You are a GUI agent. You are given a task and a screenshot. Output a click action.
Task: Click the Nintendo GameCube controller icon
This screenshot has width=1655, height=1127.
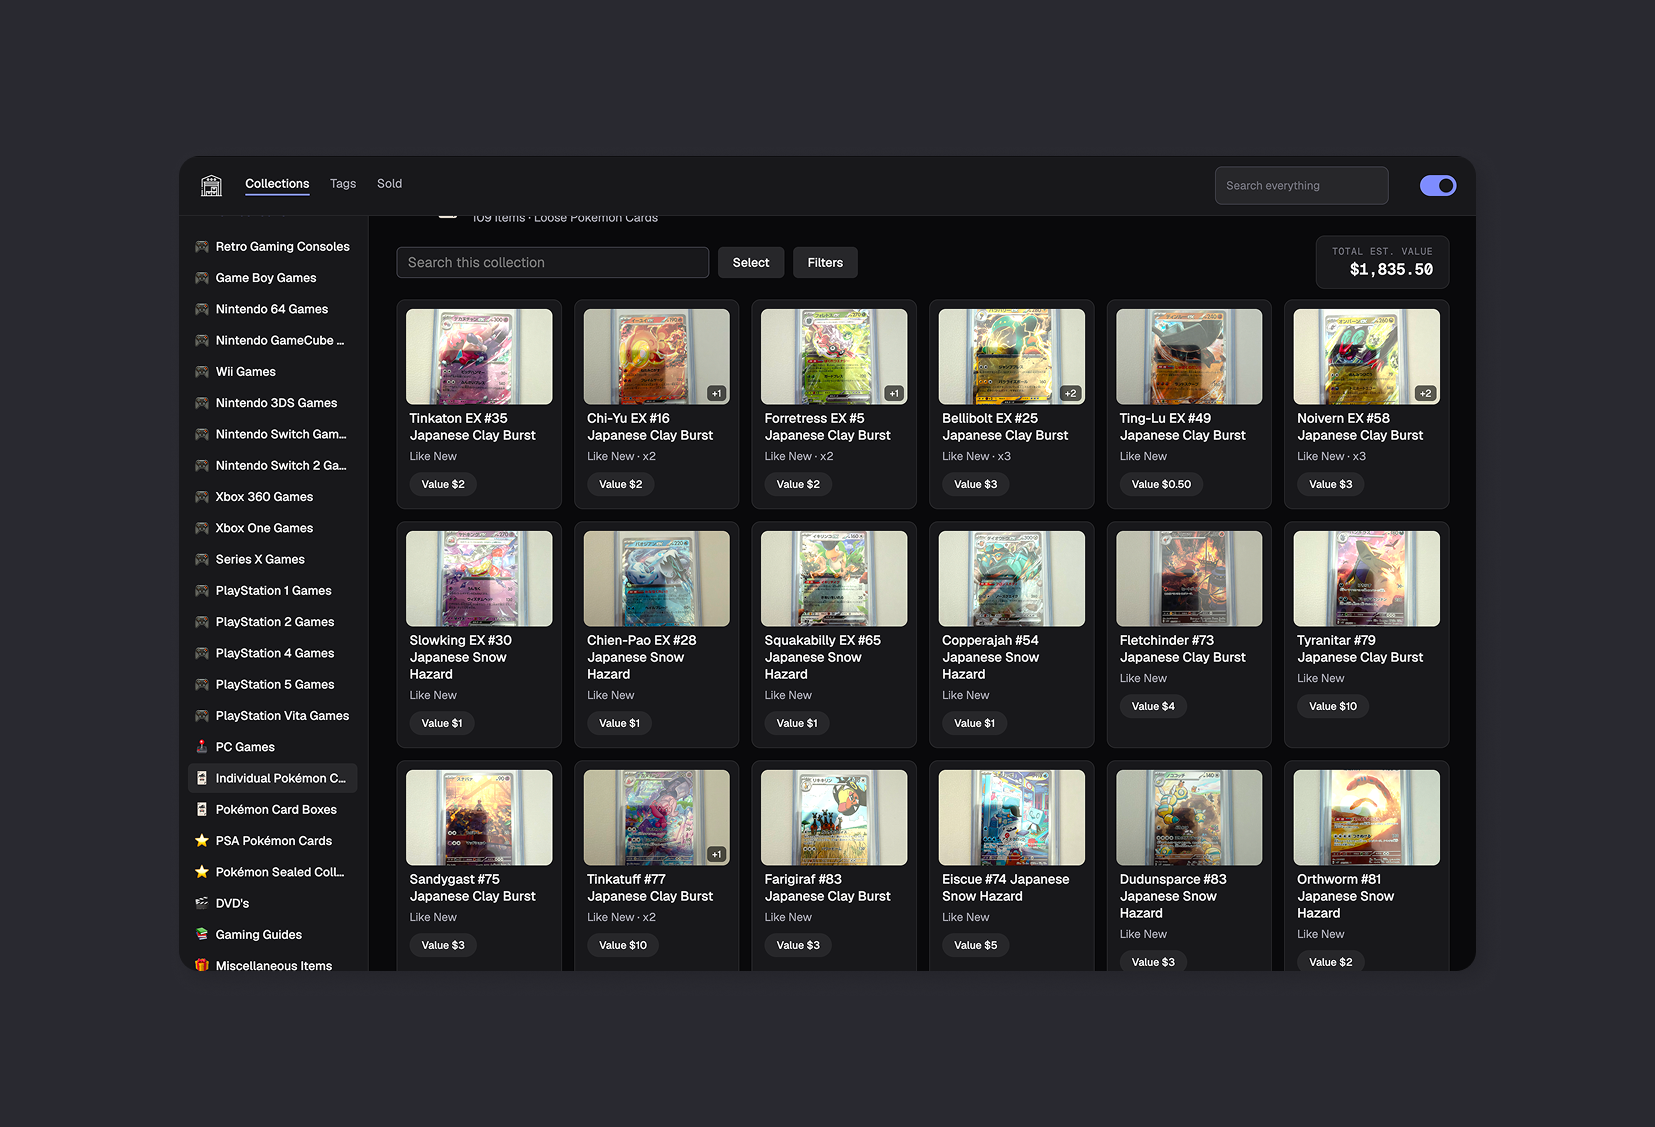(202, 341)
